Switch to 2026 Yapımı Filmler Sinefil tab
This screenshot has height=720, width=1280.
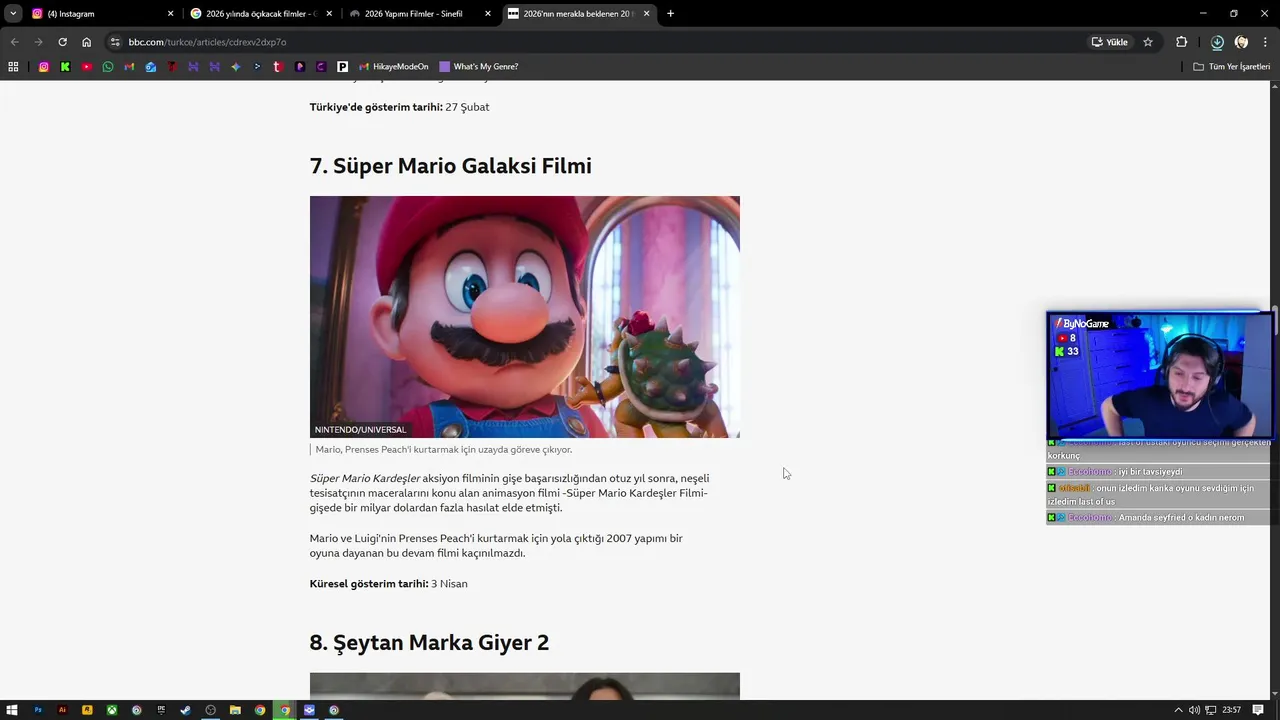(x=421, y=14)
